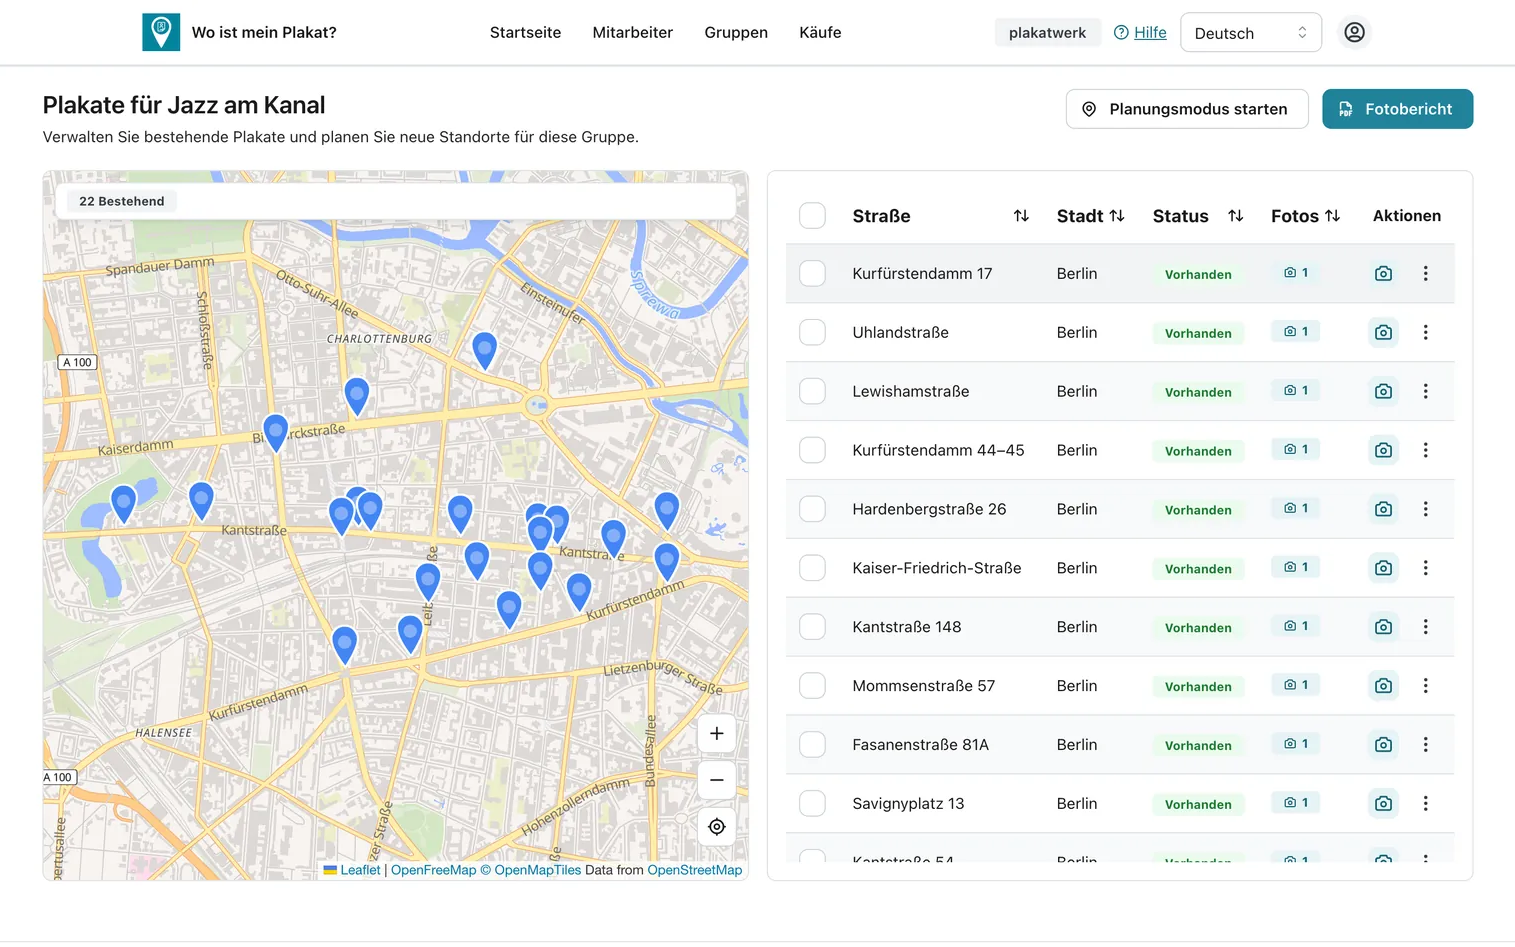The width and height of the screenshot is (1515, 947).
Task: Tick the Uhlandstraße checkbox
Action: point(813,332)
